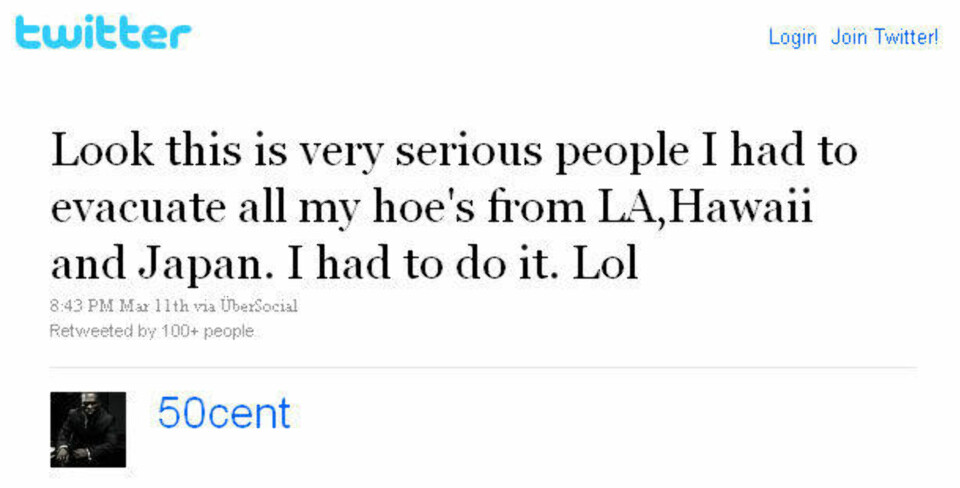The width and height of the screenshot is (960, 488).
Task: View Retweeted by 100+ people
Action: [151, 331]
